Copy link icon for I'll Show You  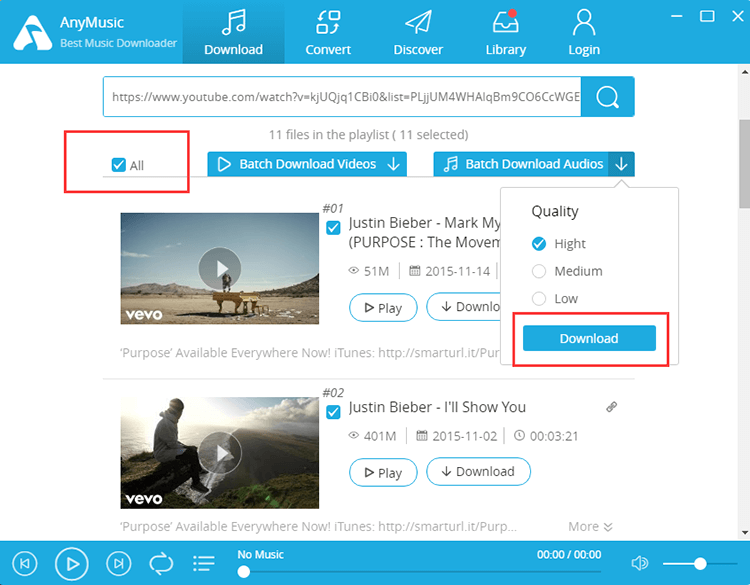611,407
